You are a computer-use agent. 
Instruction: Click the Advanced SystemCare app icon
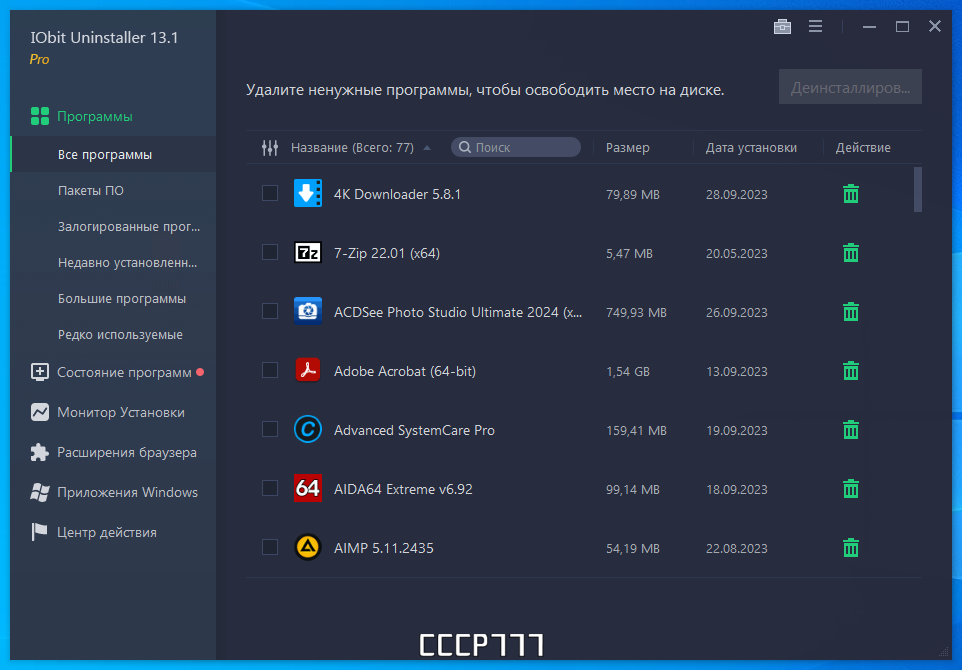point(308,429)
